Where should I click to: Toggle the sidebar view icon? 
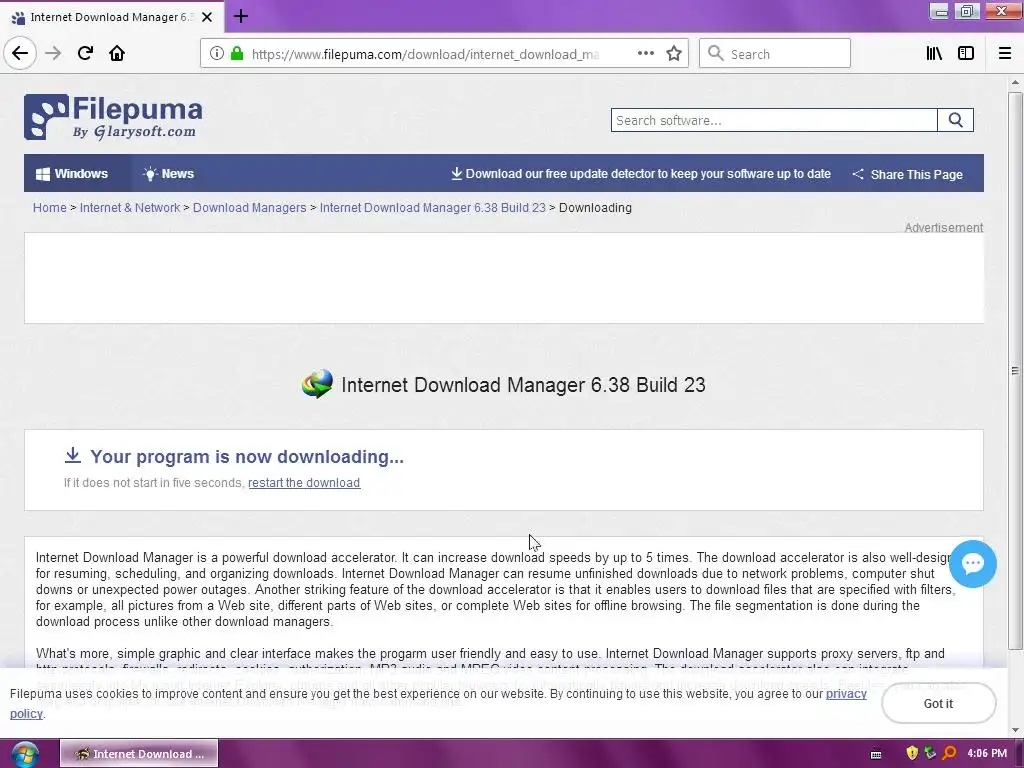966,54
